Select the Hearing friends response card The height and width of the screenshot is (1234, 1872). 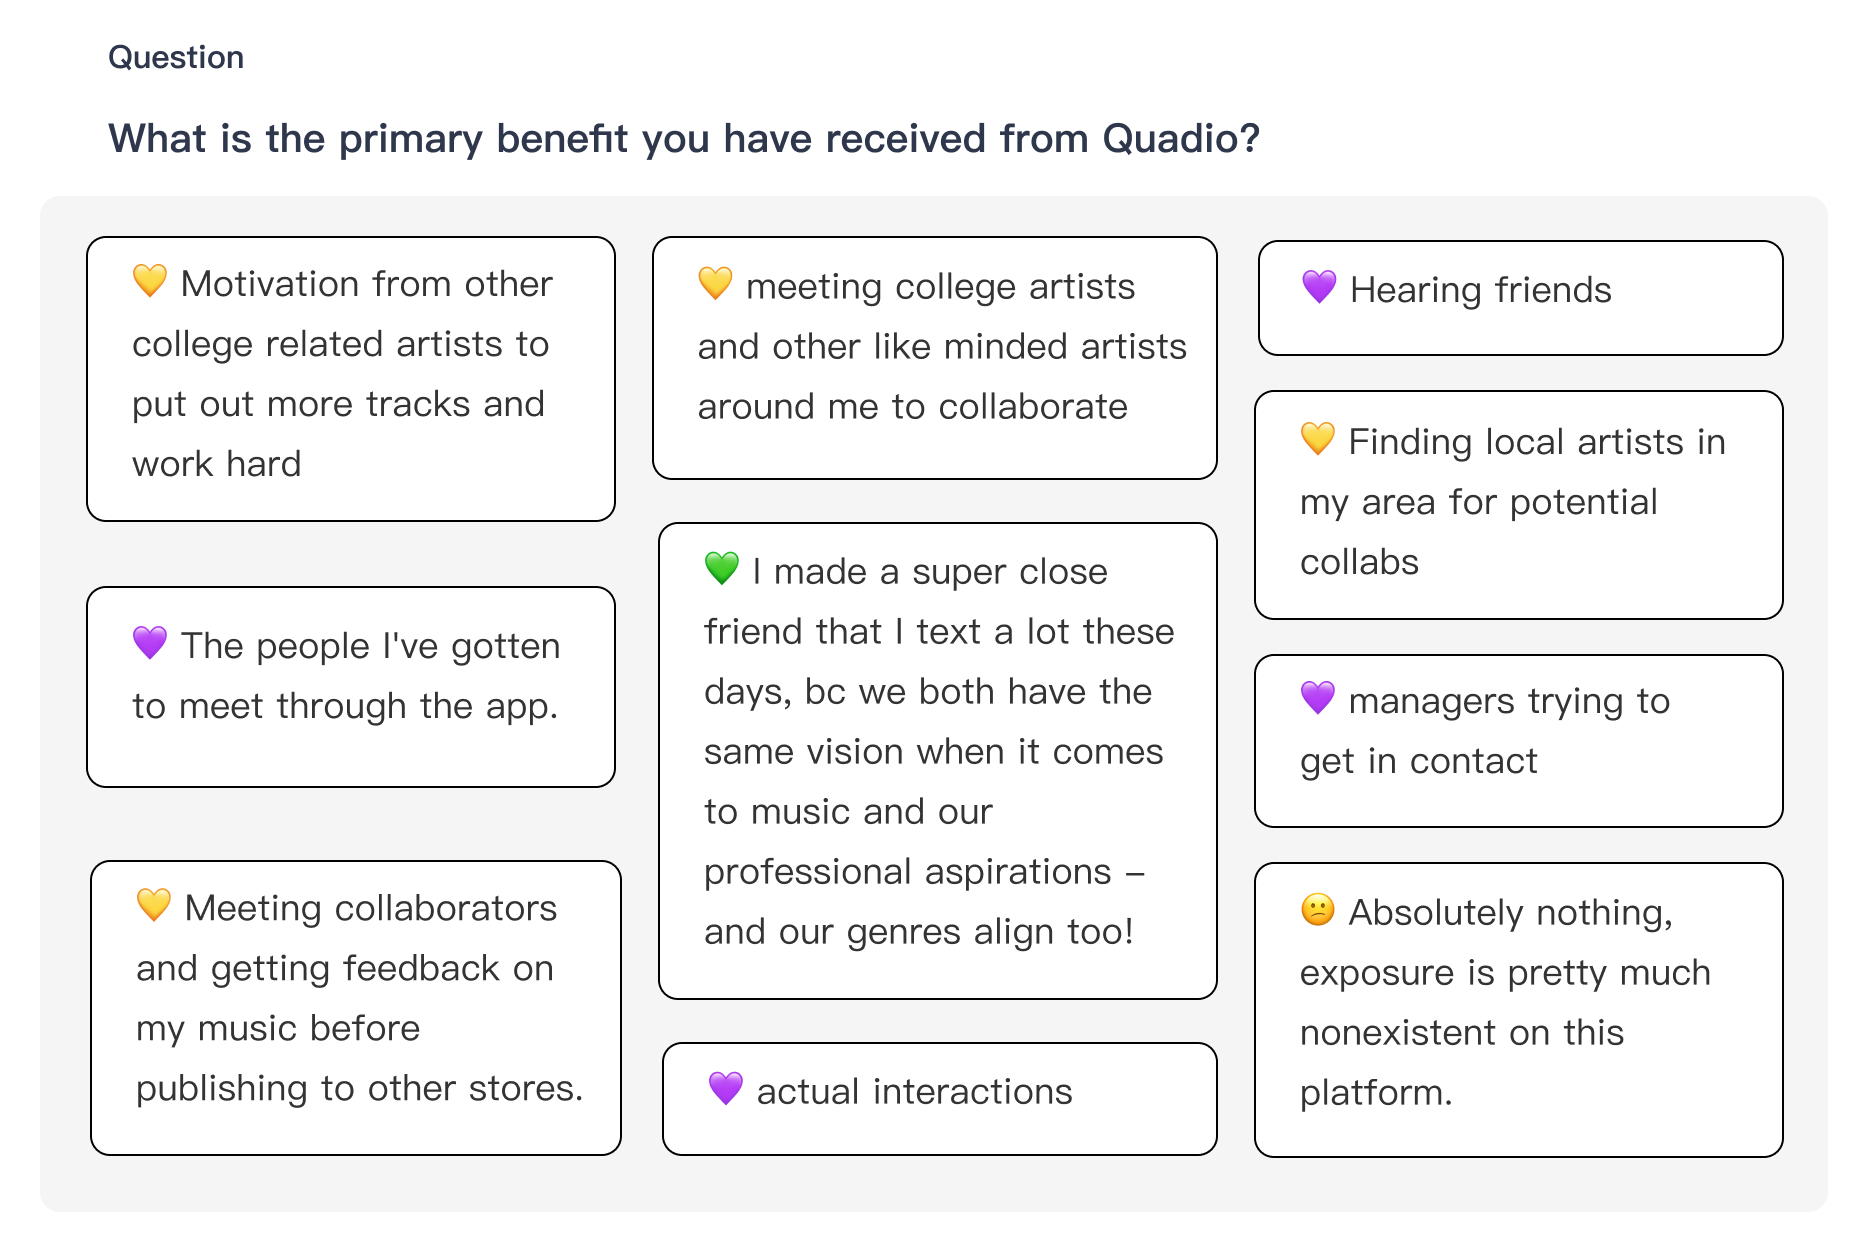pyautogui.click(x=1520, y=298)
